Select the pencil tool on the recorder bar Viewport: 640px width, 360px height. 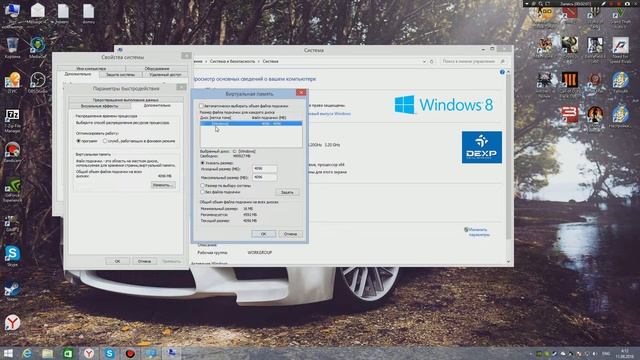click(603, 4)
